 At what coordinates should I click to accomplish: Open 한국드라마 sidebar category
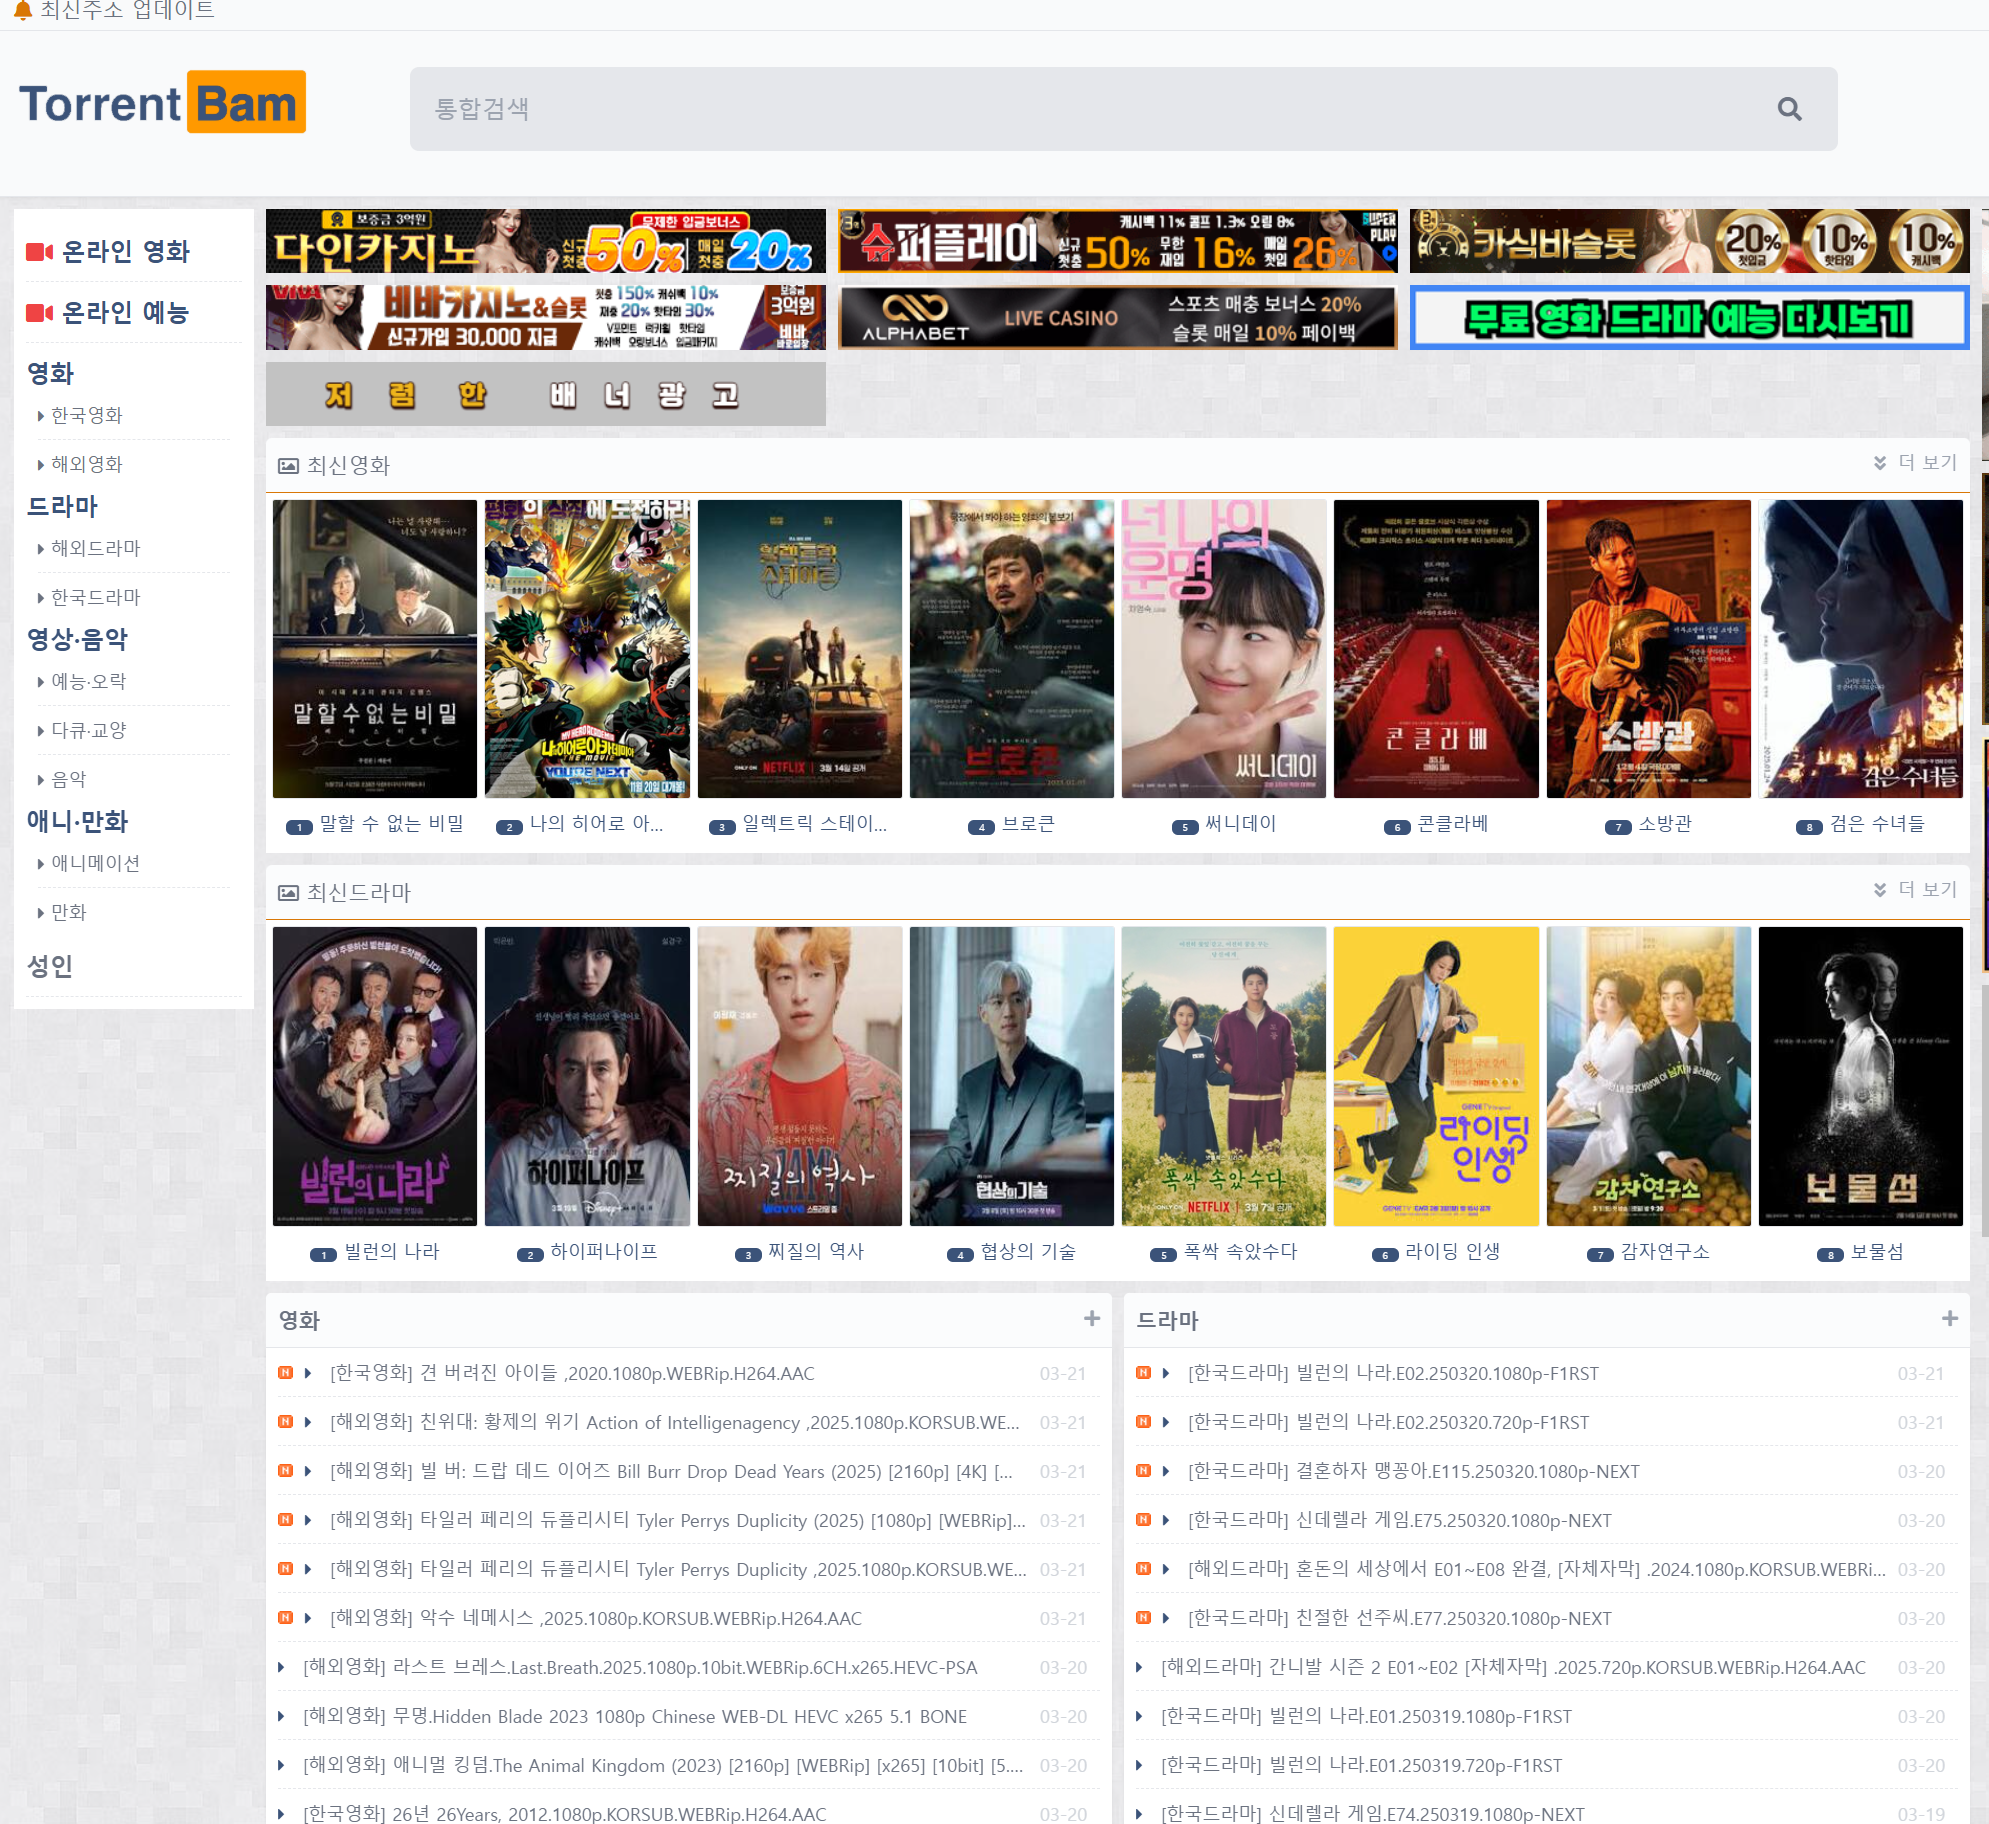[95, 597]
